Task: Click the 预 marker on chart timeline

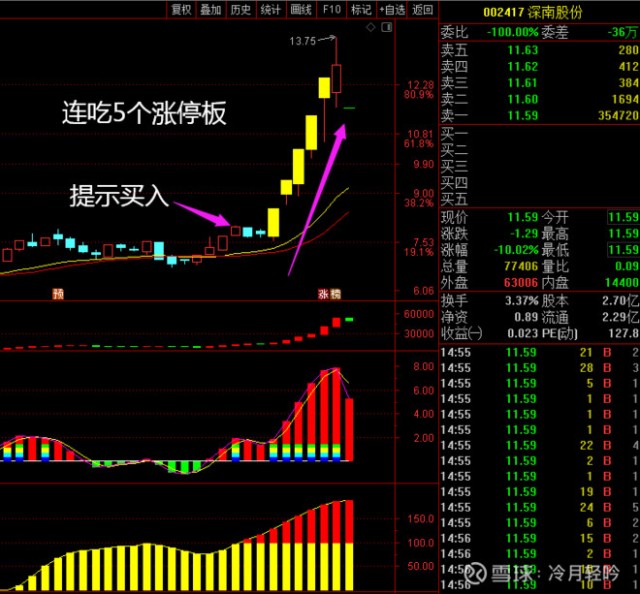Action: click(58, 294)
